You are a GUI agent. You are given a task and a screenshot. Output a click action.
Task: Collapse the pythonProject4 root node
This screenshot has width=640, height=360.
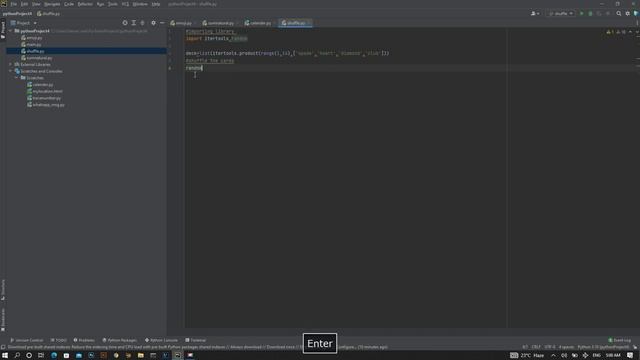click(11, 31)
